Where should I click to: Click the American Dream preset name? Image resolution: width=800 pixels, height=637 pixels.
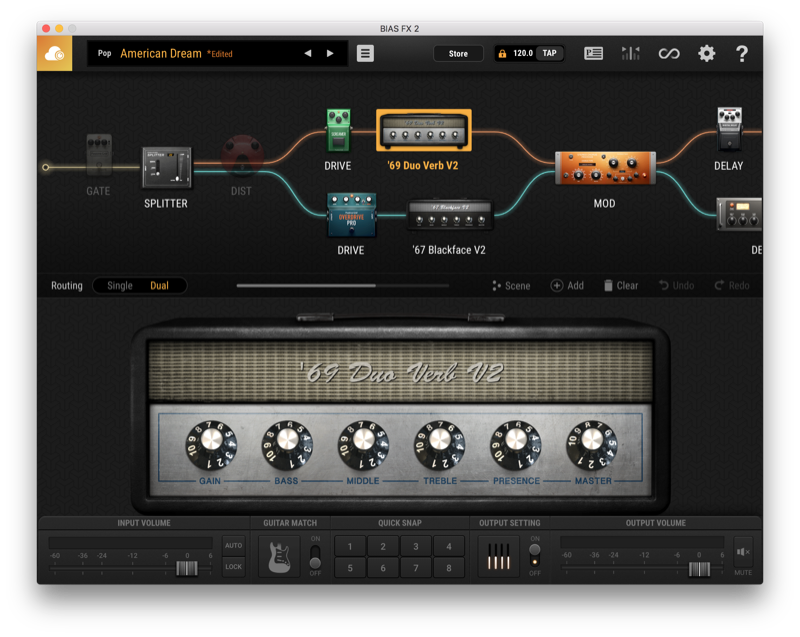[161, 54]
